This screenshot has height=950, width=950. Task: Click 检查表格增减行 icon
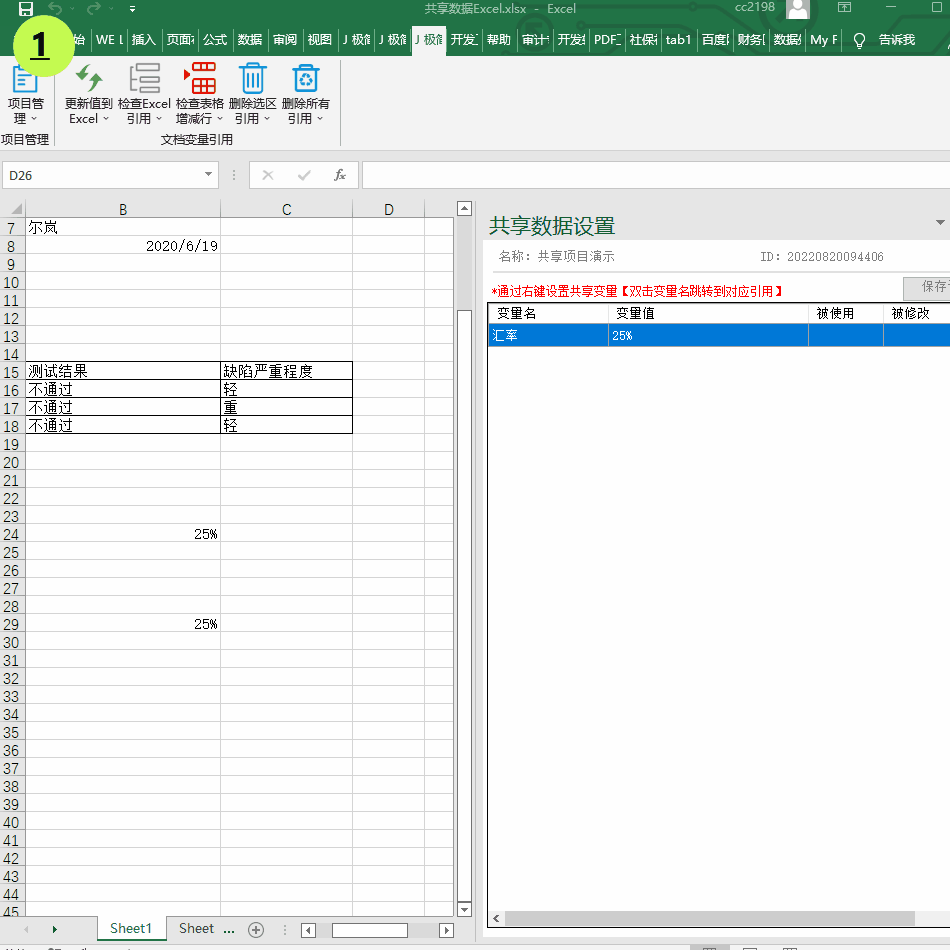coord(200,78)
